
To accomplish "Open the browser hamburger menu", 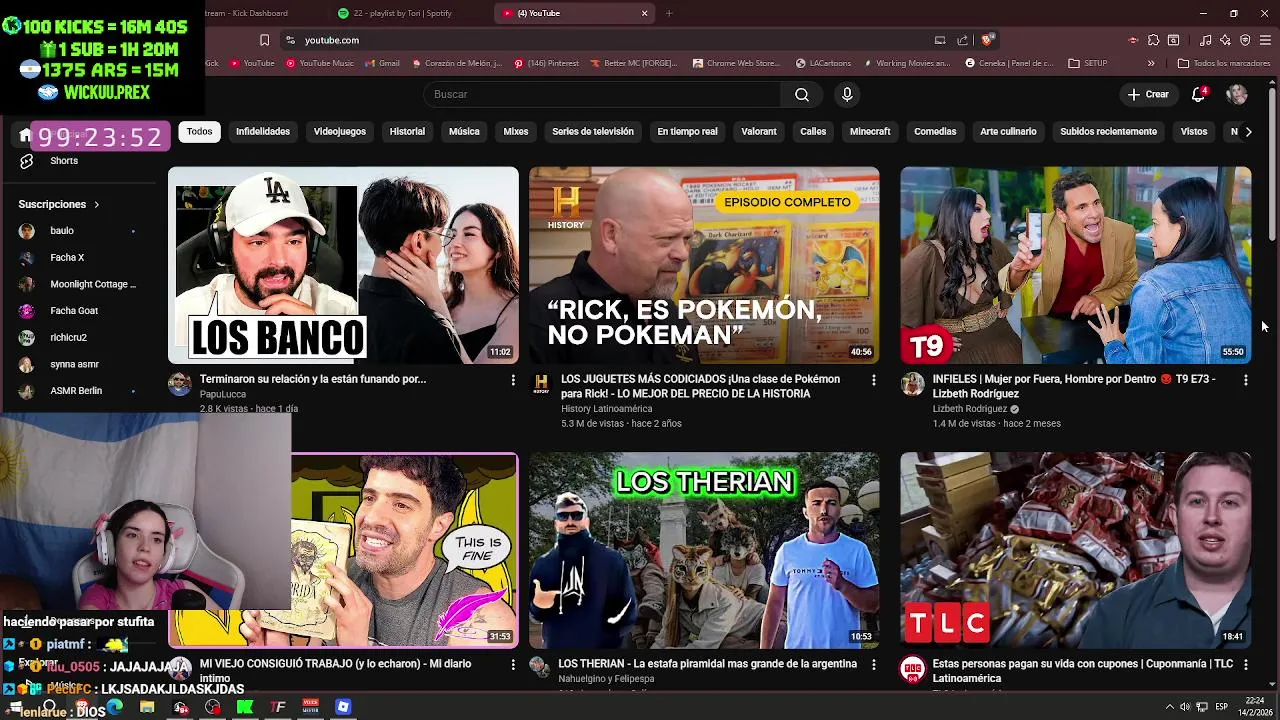I will coord(1265,40).
